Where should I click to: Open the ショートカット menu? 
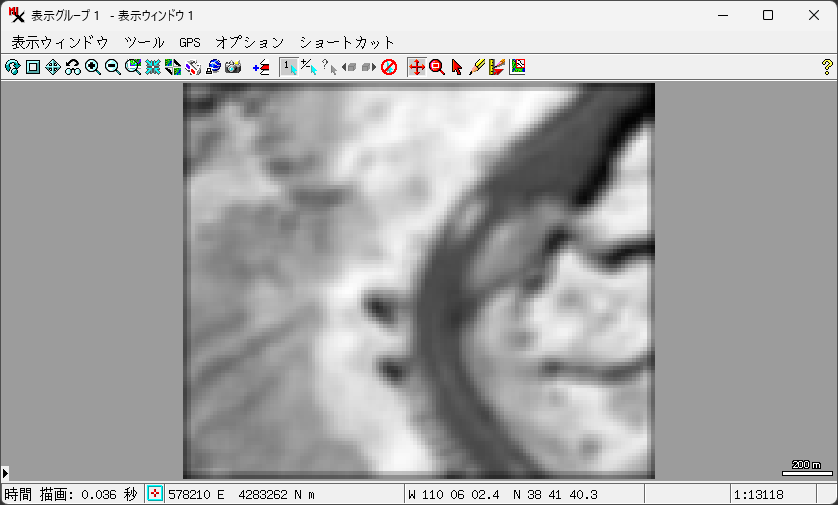(347, 42)
